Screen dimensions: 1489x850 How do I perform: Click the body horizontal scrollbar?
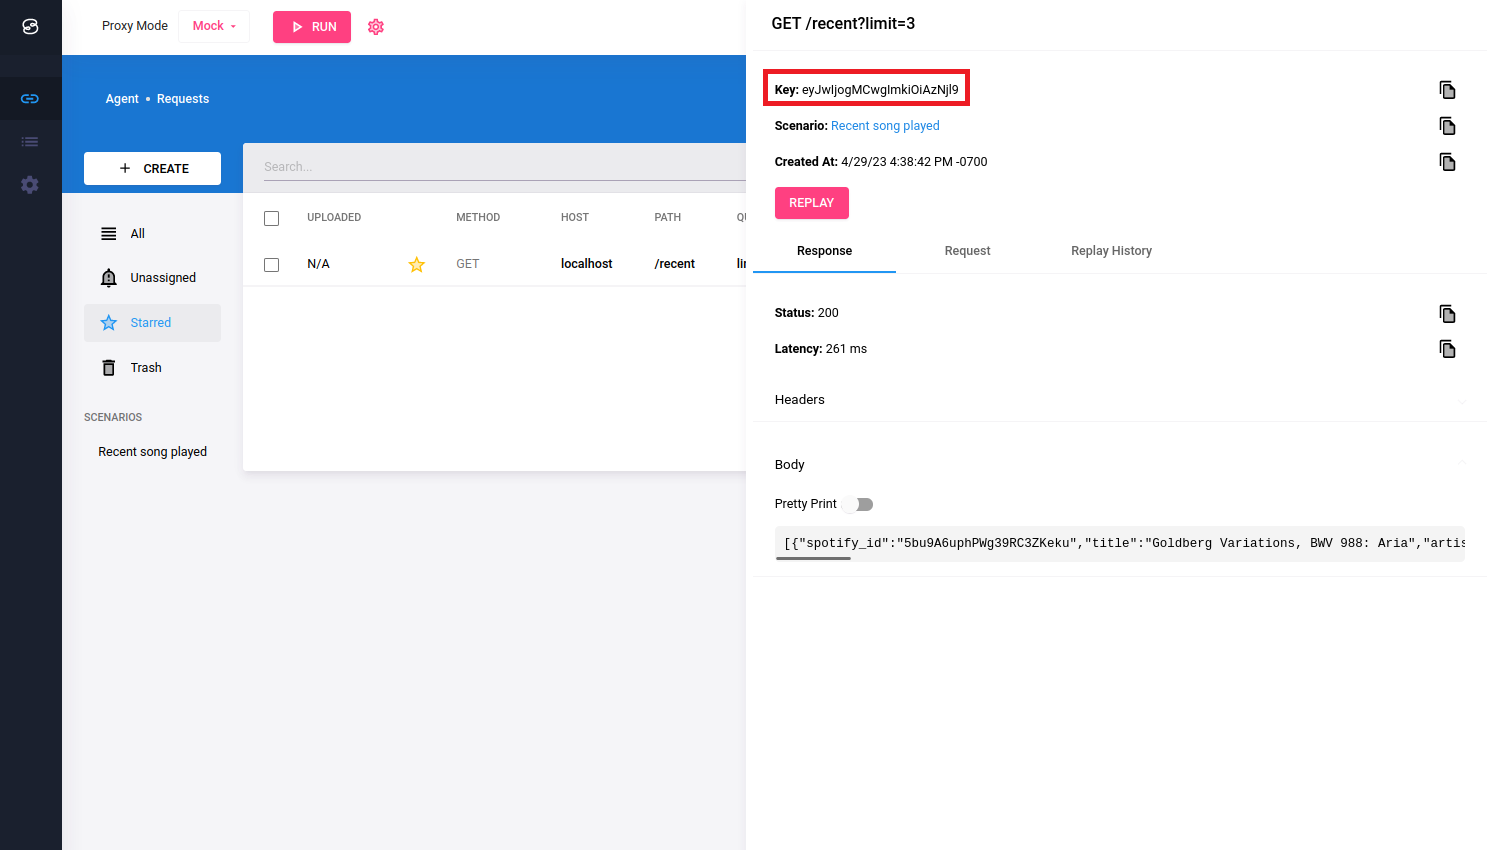click(x=813, y=558)
